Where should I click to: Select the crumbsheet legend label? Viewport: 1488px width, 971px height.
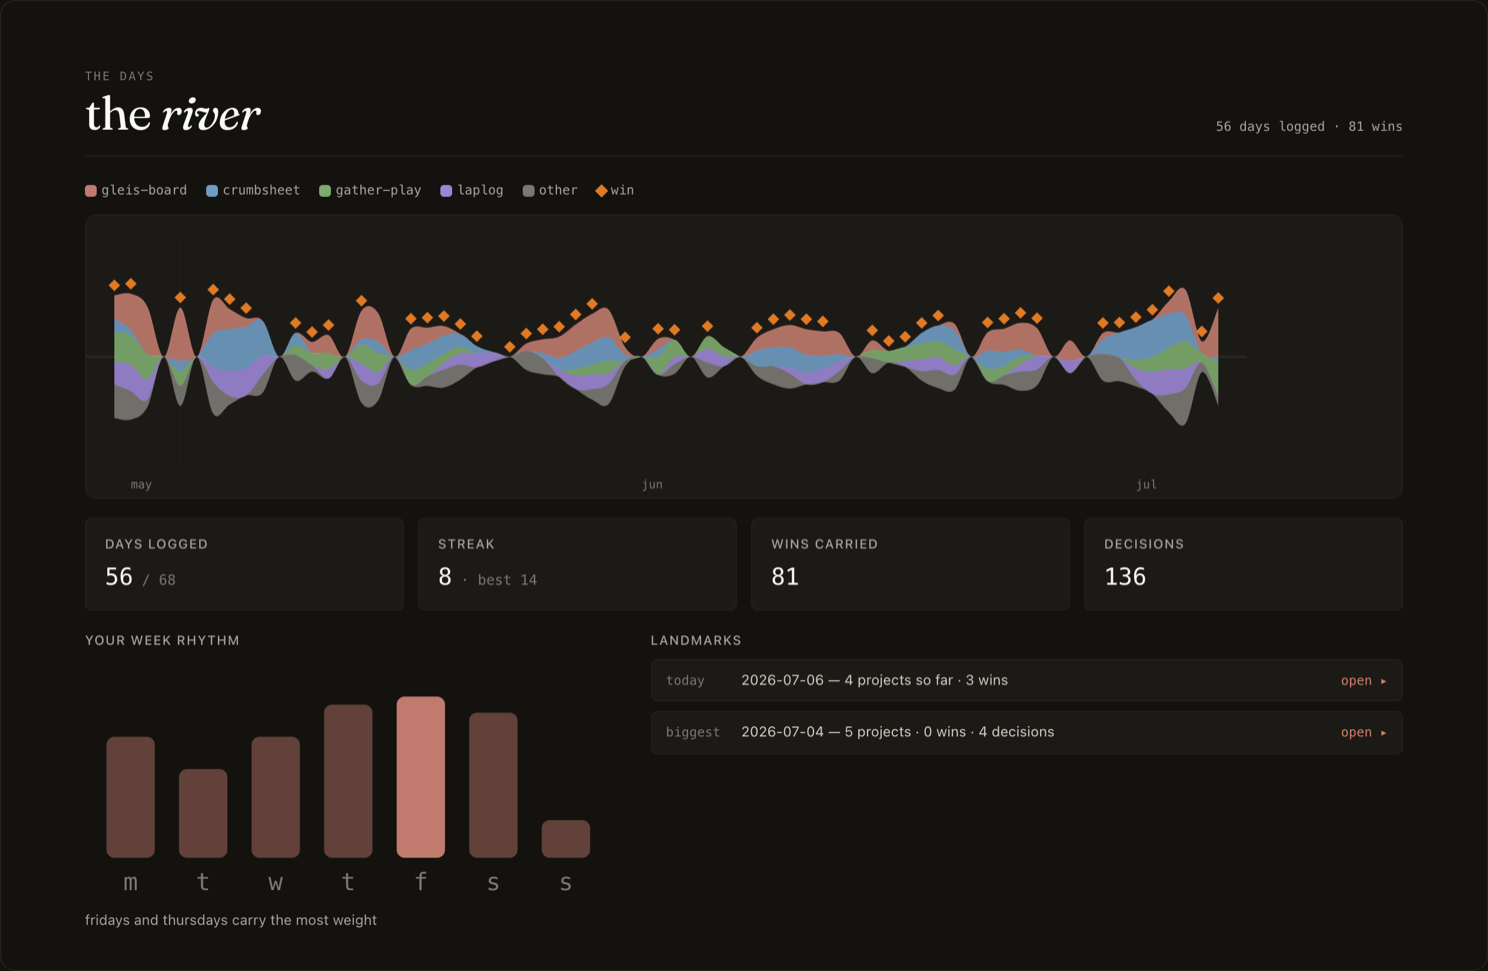pos(261,190)
